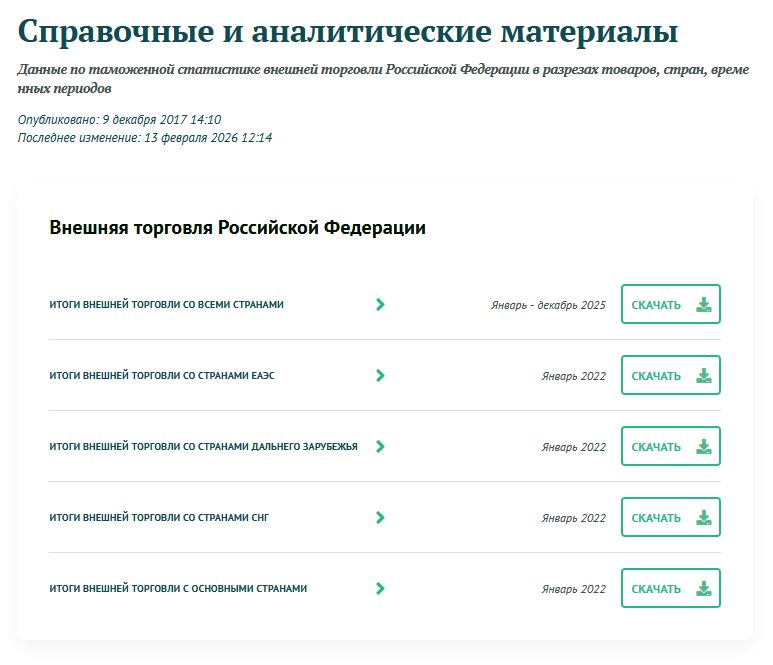Open 'Итоги внешней торговли с основными странами'
Screen dimensions: 773x665
pyautogui.click(x=178, y=589)
